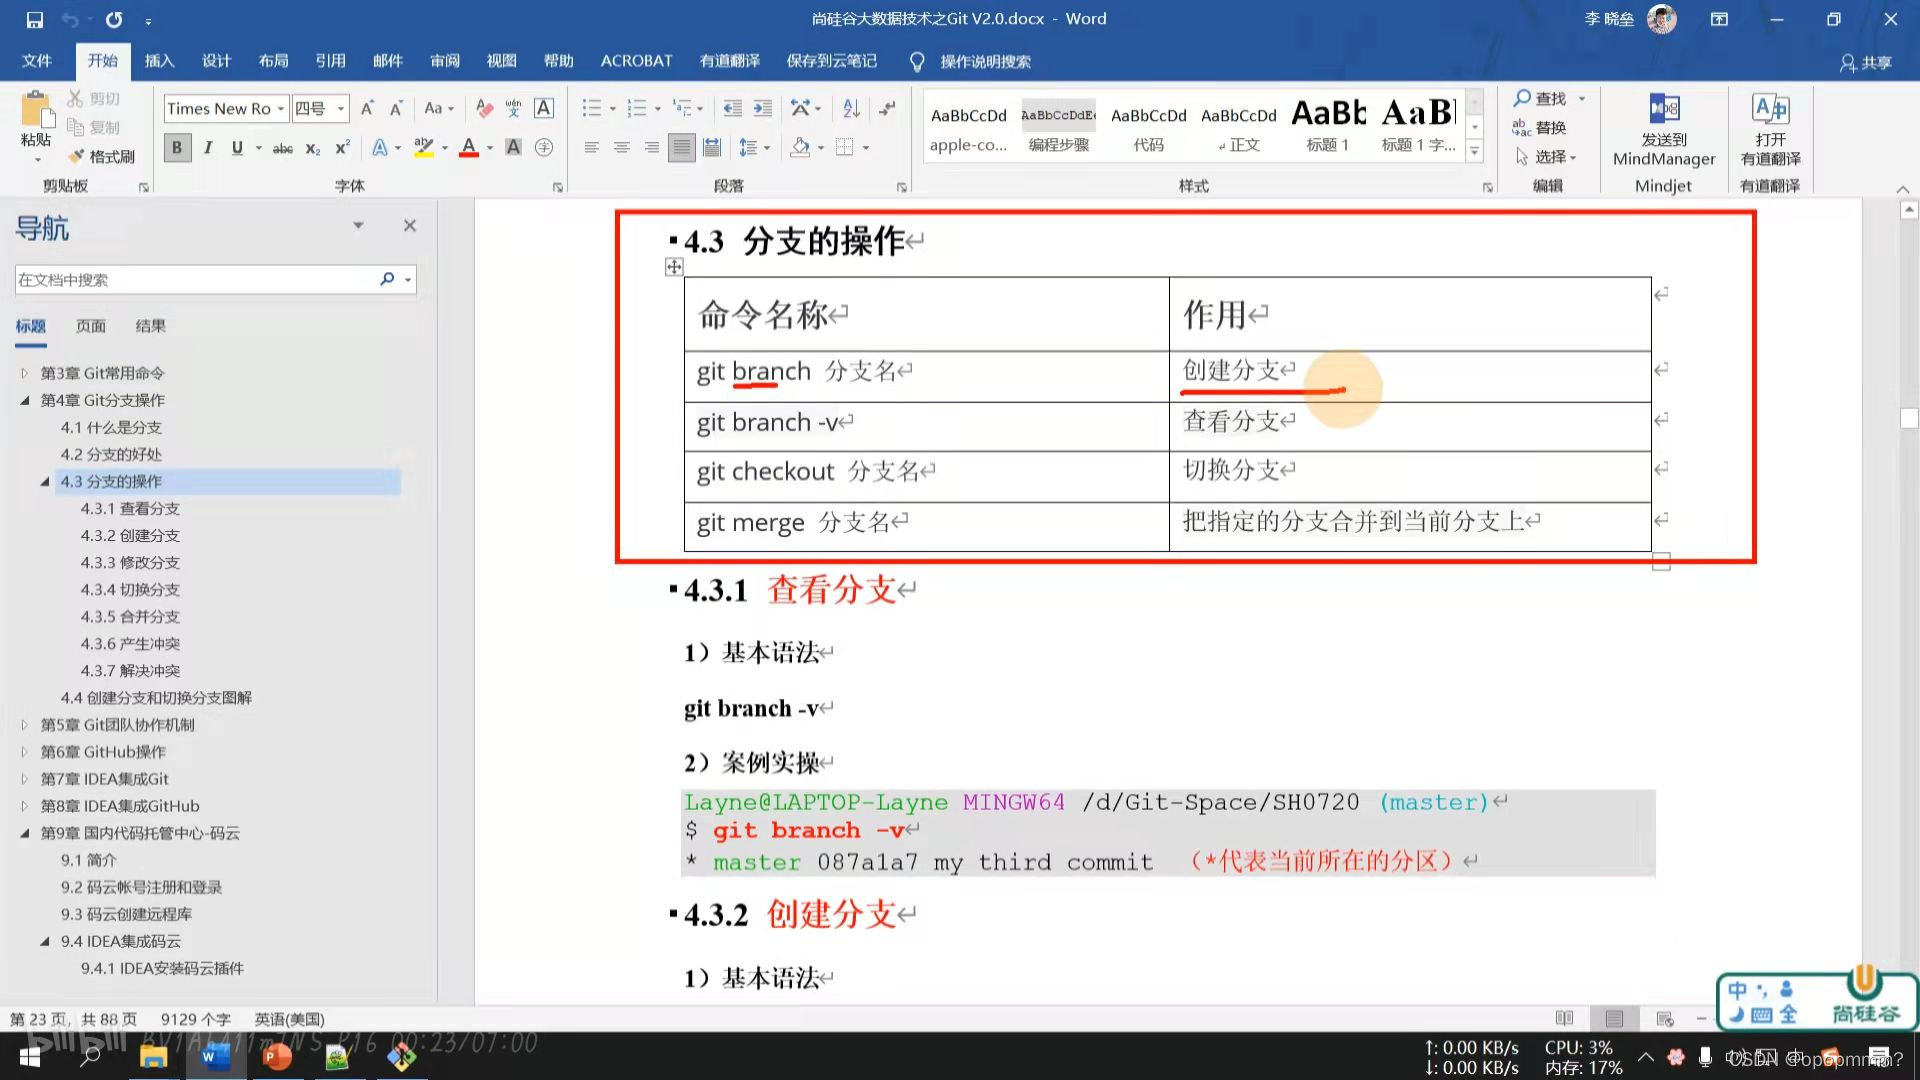Image resolution: width=1920 pixels, height=1080 pixels.
Task: Click 发送到 MindManager button
Action: click(1664, 130)
